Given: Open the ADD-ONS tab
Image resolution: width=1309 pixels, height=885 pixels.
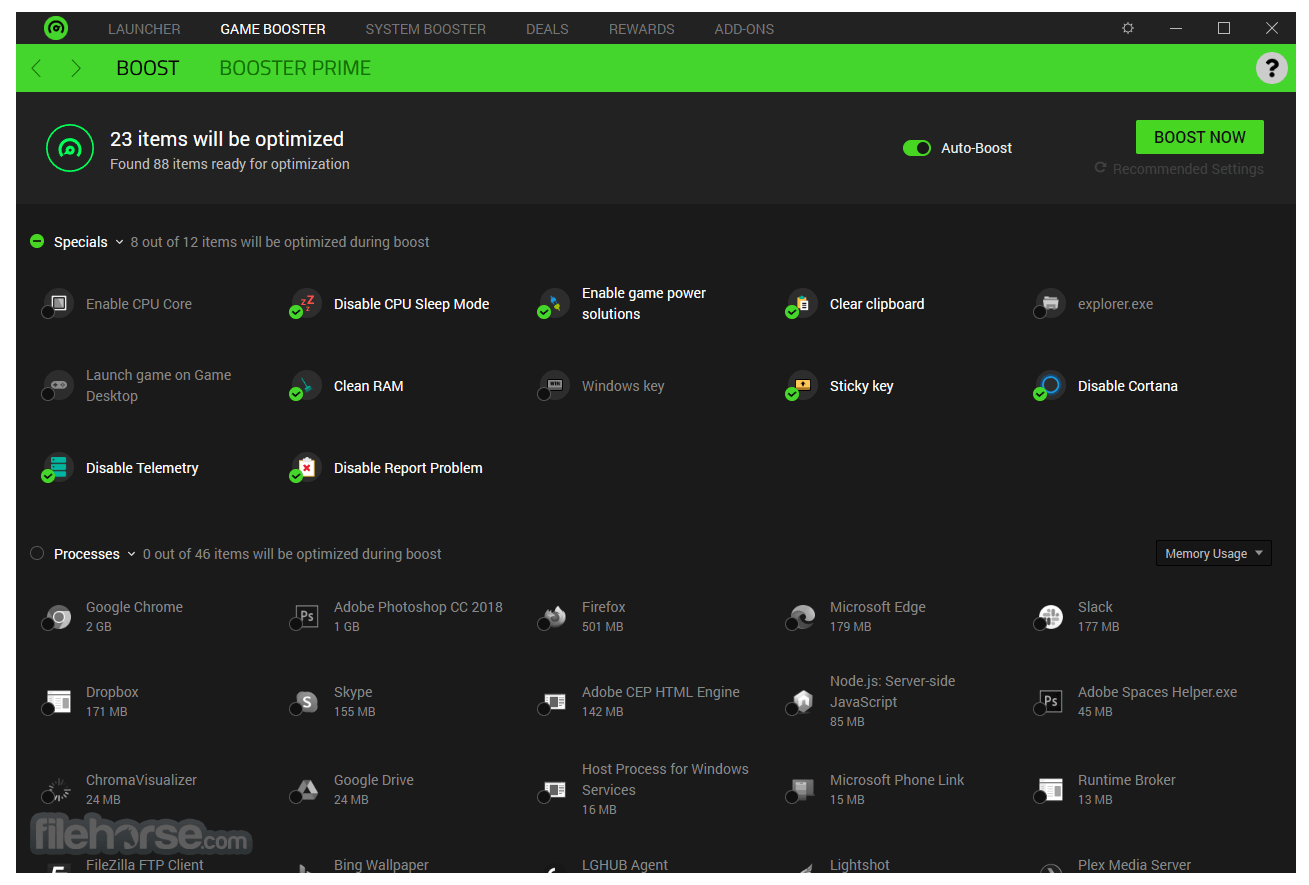Looking at the screenshot, I should click(x=744, y=29).
